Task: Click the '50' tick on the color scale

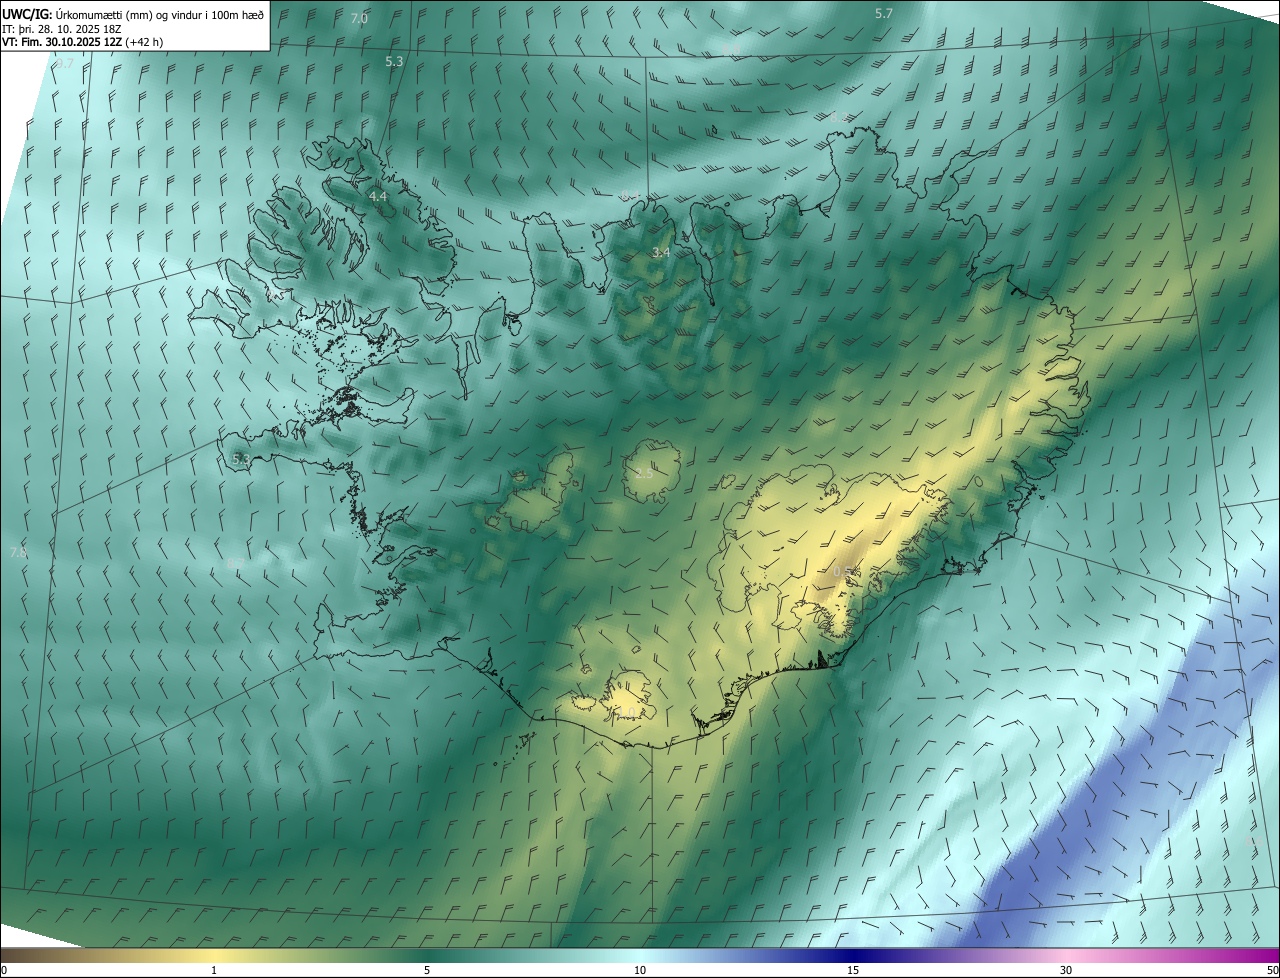Action: (x=1272, y=970)
